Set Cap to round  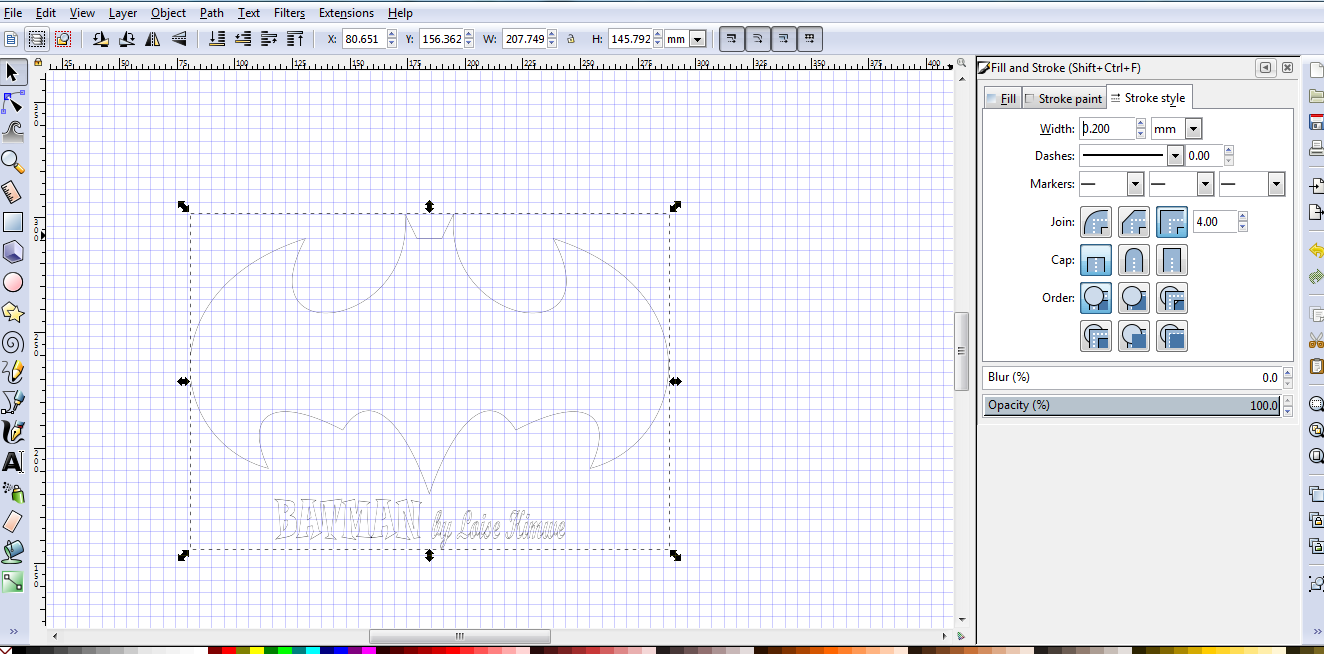(x=1134, y=260)
